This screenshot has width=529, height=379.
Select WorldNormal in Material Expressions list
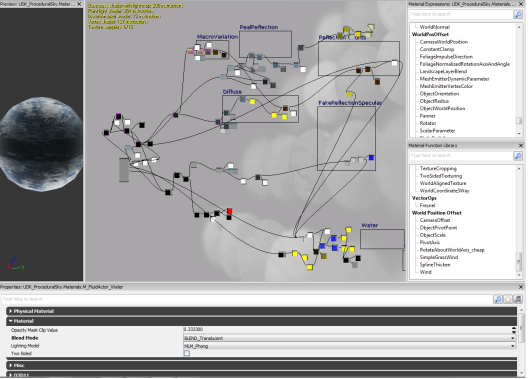435,27
